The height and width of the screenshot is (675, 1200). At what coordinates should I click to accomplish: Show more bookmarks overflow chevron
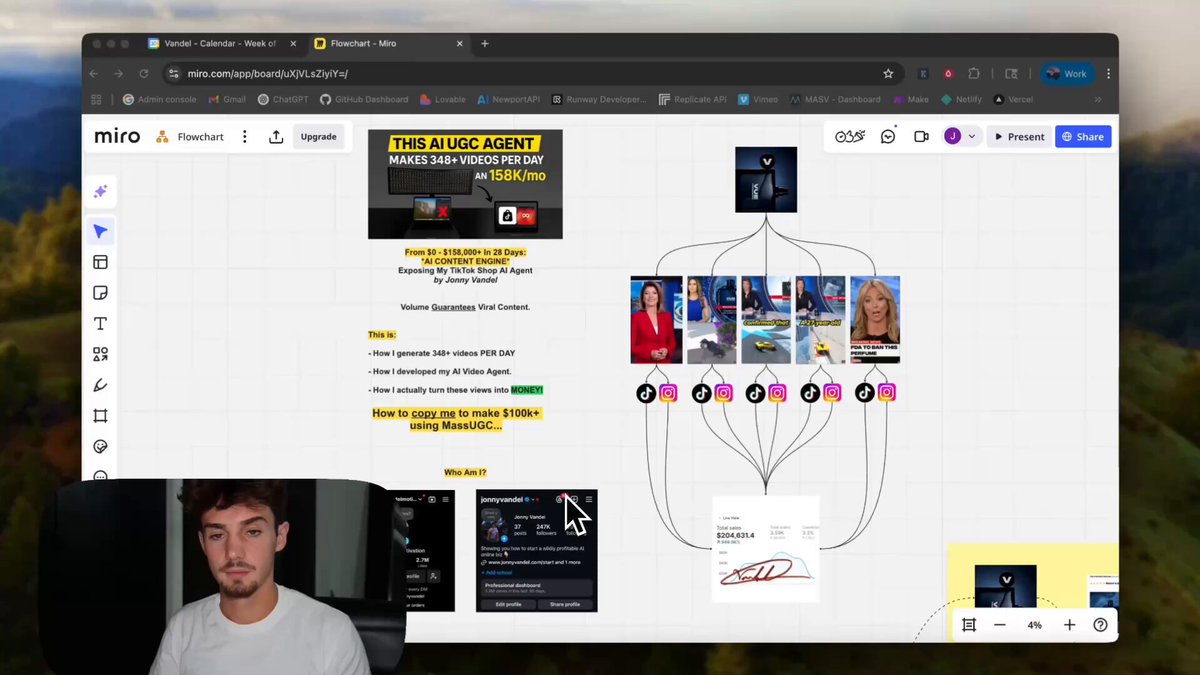(x=1098, y=99)
